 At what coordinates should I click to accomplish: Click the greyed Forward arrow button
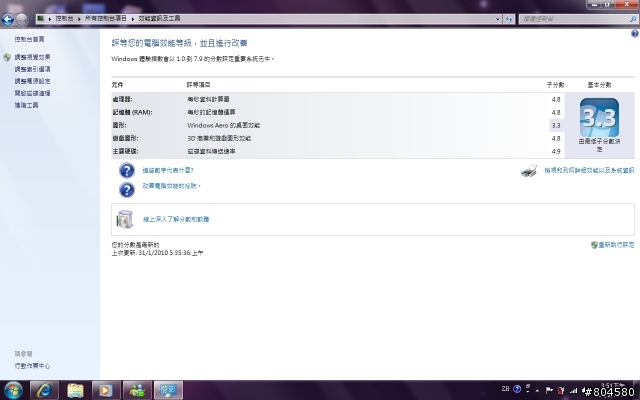coord(22,19)
